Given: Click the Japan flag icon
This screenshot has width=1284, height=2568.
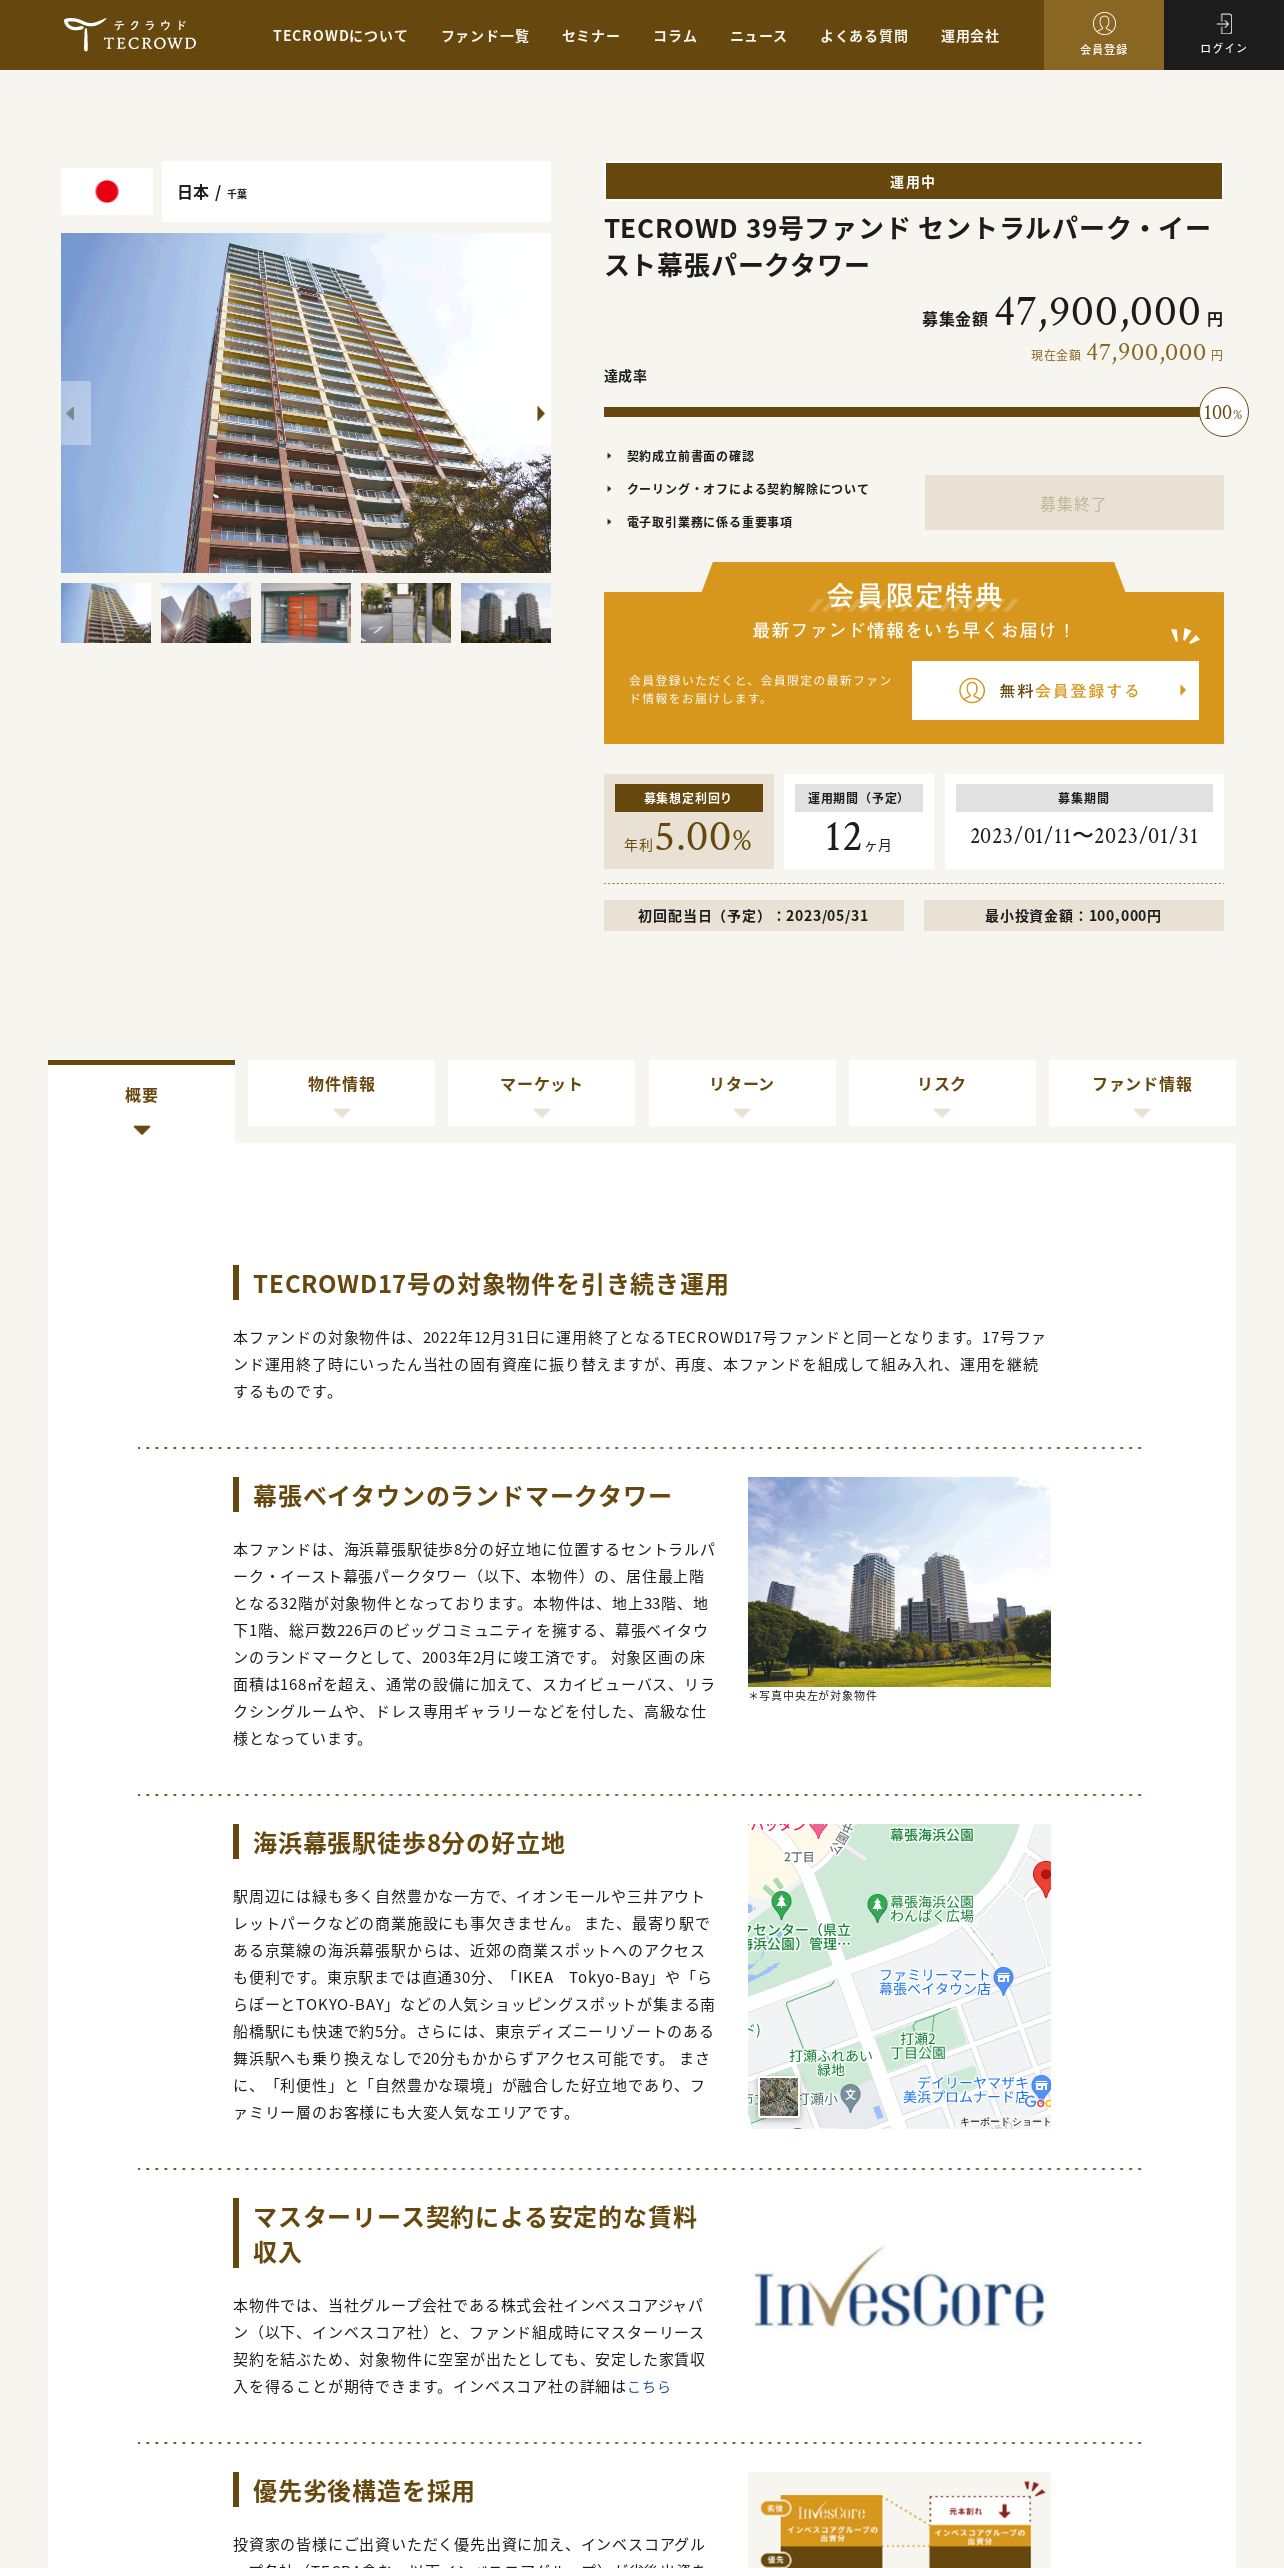Looking at the screenshot, I should (107, 191).
